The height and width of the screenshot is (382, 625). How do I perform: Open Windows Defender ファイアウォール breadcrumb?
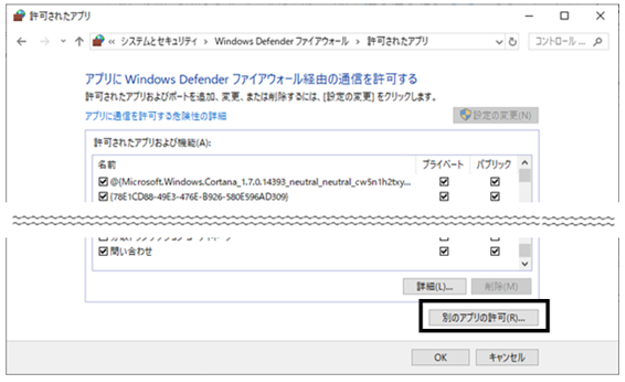281,41
